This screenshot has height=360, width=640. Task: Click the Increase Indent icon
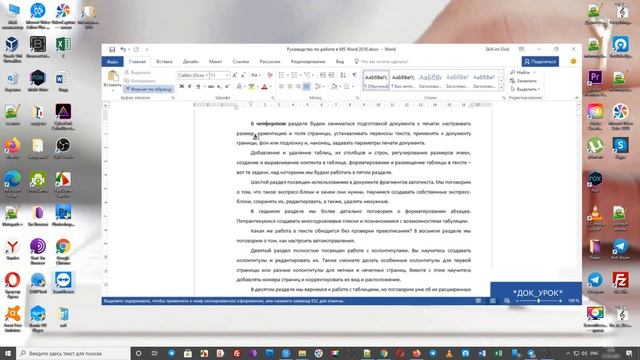[331, 75]
